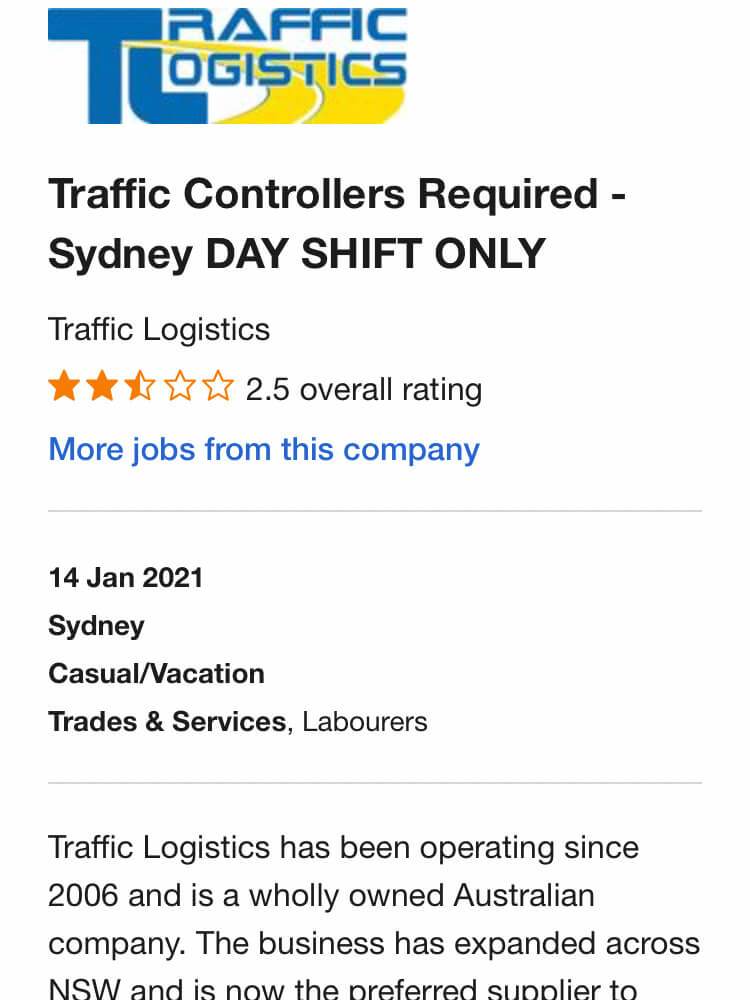
Task: Click the Traffic Logistics company name
Action: [x=159, y=330]
